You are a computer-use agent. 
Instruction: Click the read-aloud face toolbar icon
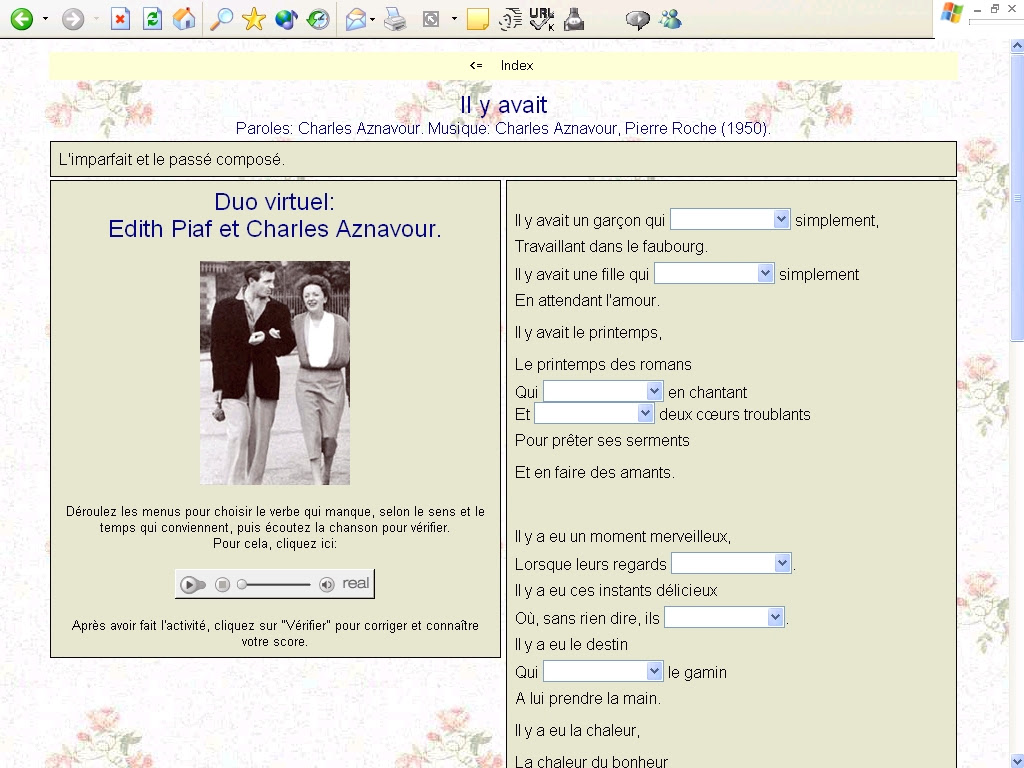tap(511, 20)
